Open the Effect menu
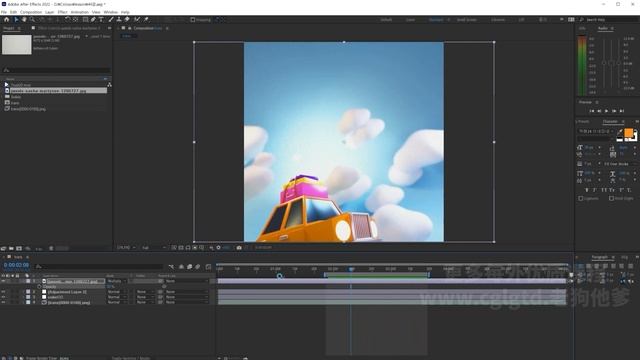 [62, 12]
